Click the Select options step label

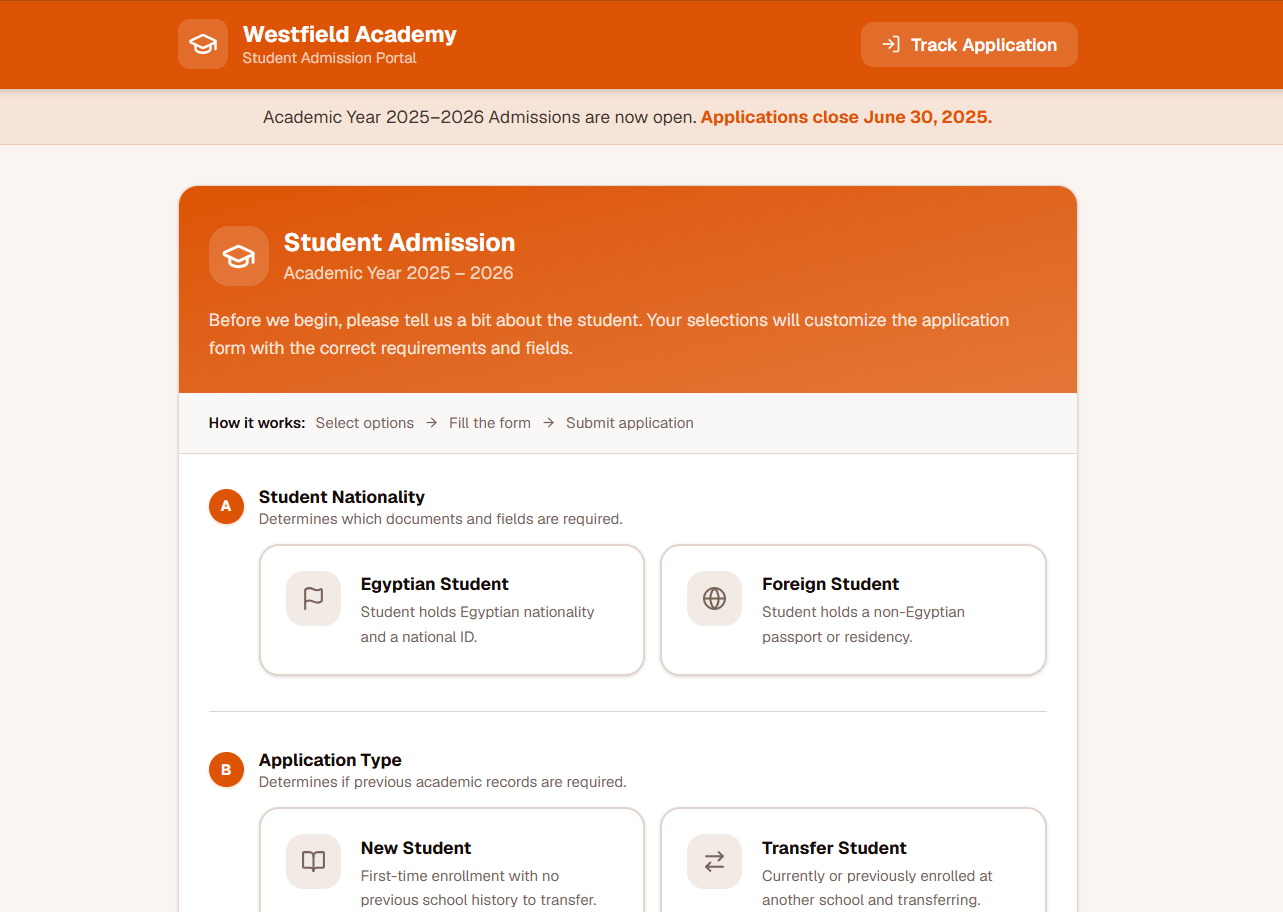pos(365,423)
